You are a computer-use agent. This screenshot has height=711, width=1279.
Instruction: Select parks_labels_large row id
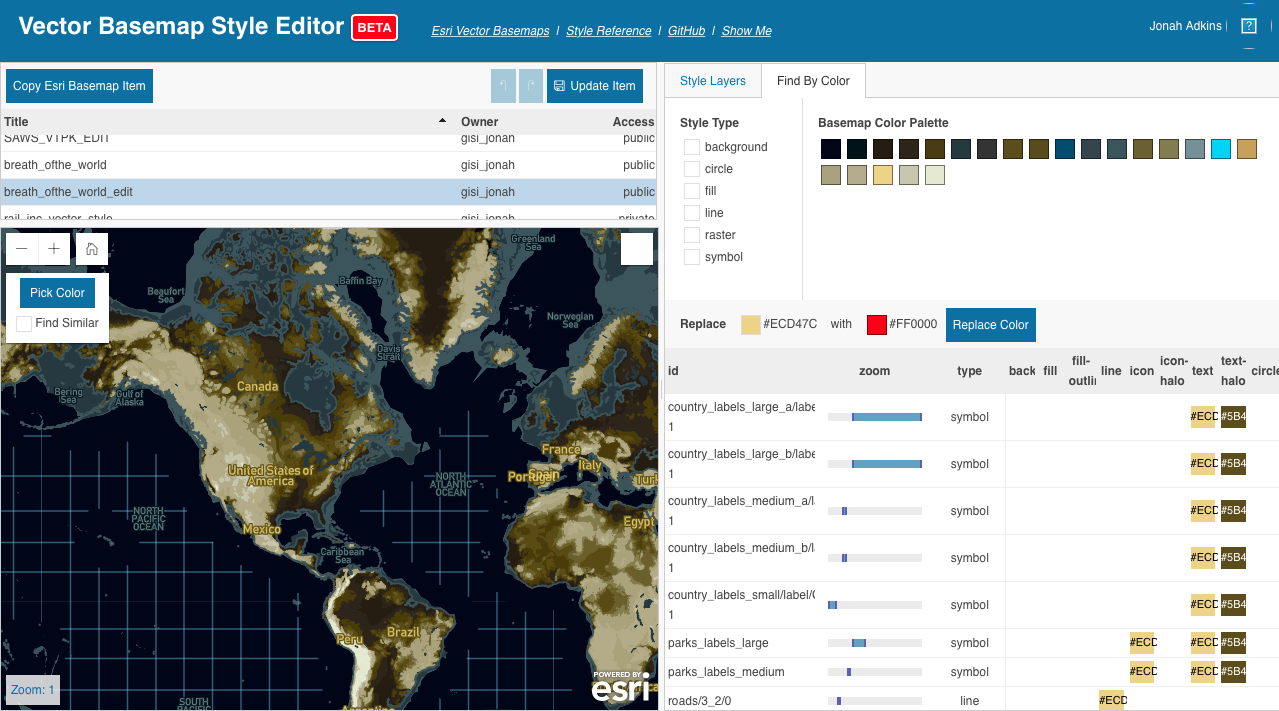point(718,643)
